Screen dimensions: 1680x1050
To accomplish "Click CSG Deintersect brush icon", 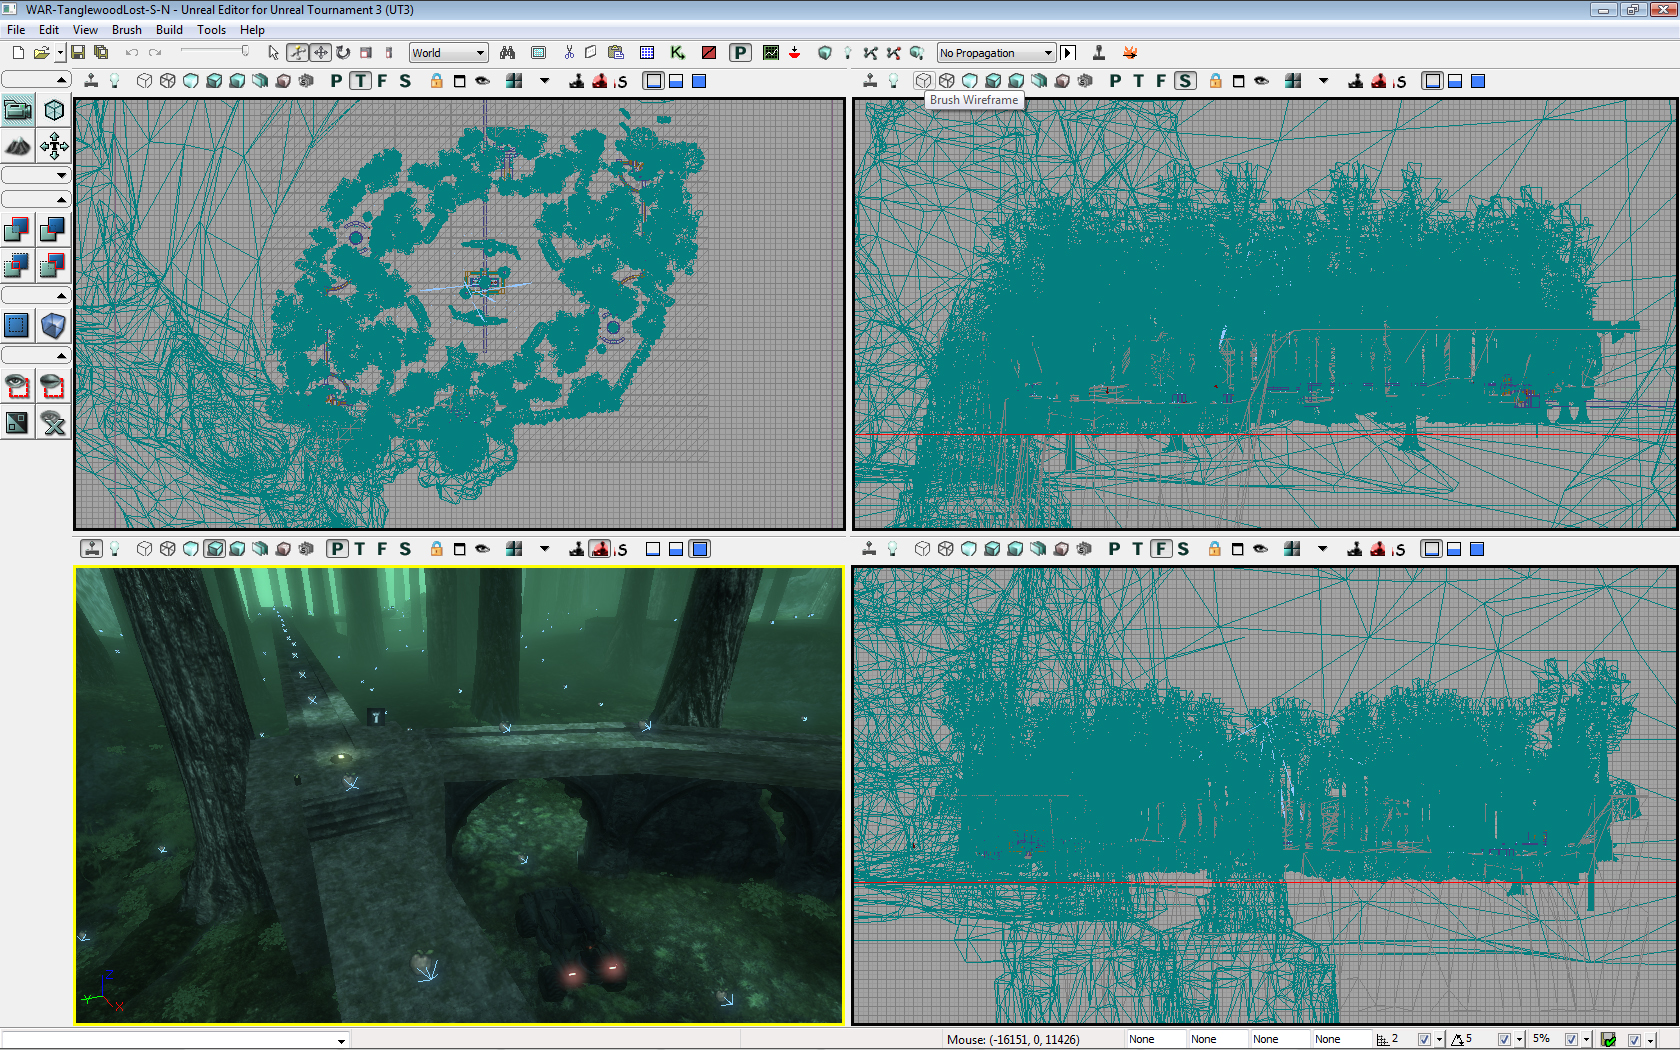I will pyautogui.click(x=53, y=265).
